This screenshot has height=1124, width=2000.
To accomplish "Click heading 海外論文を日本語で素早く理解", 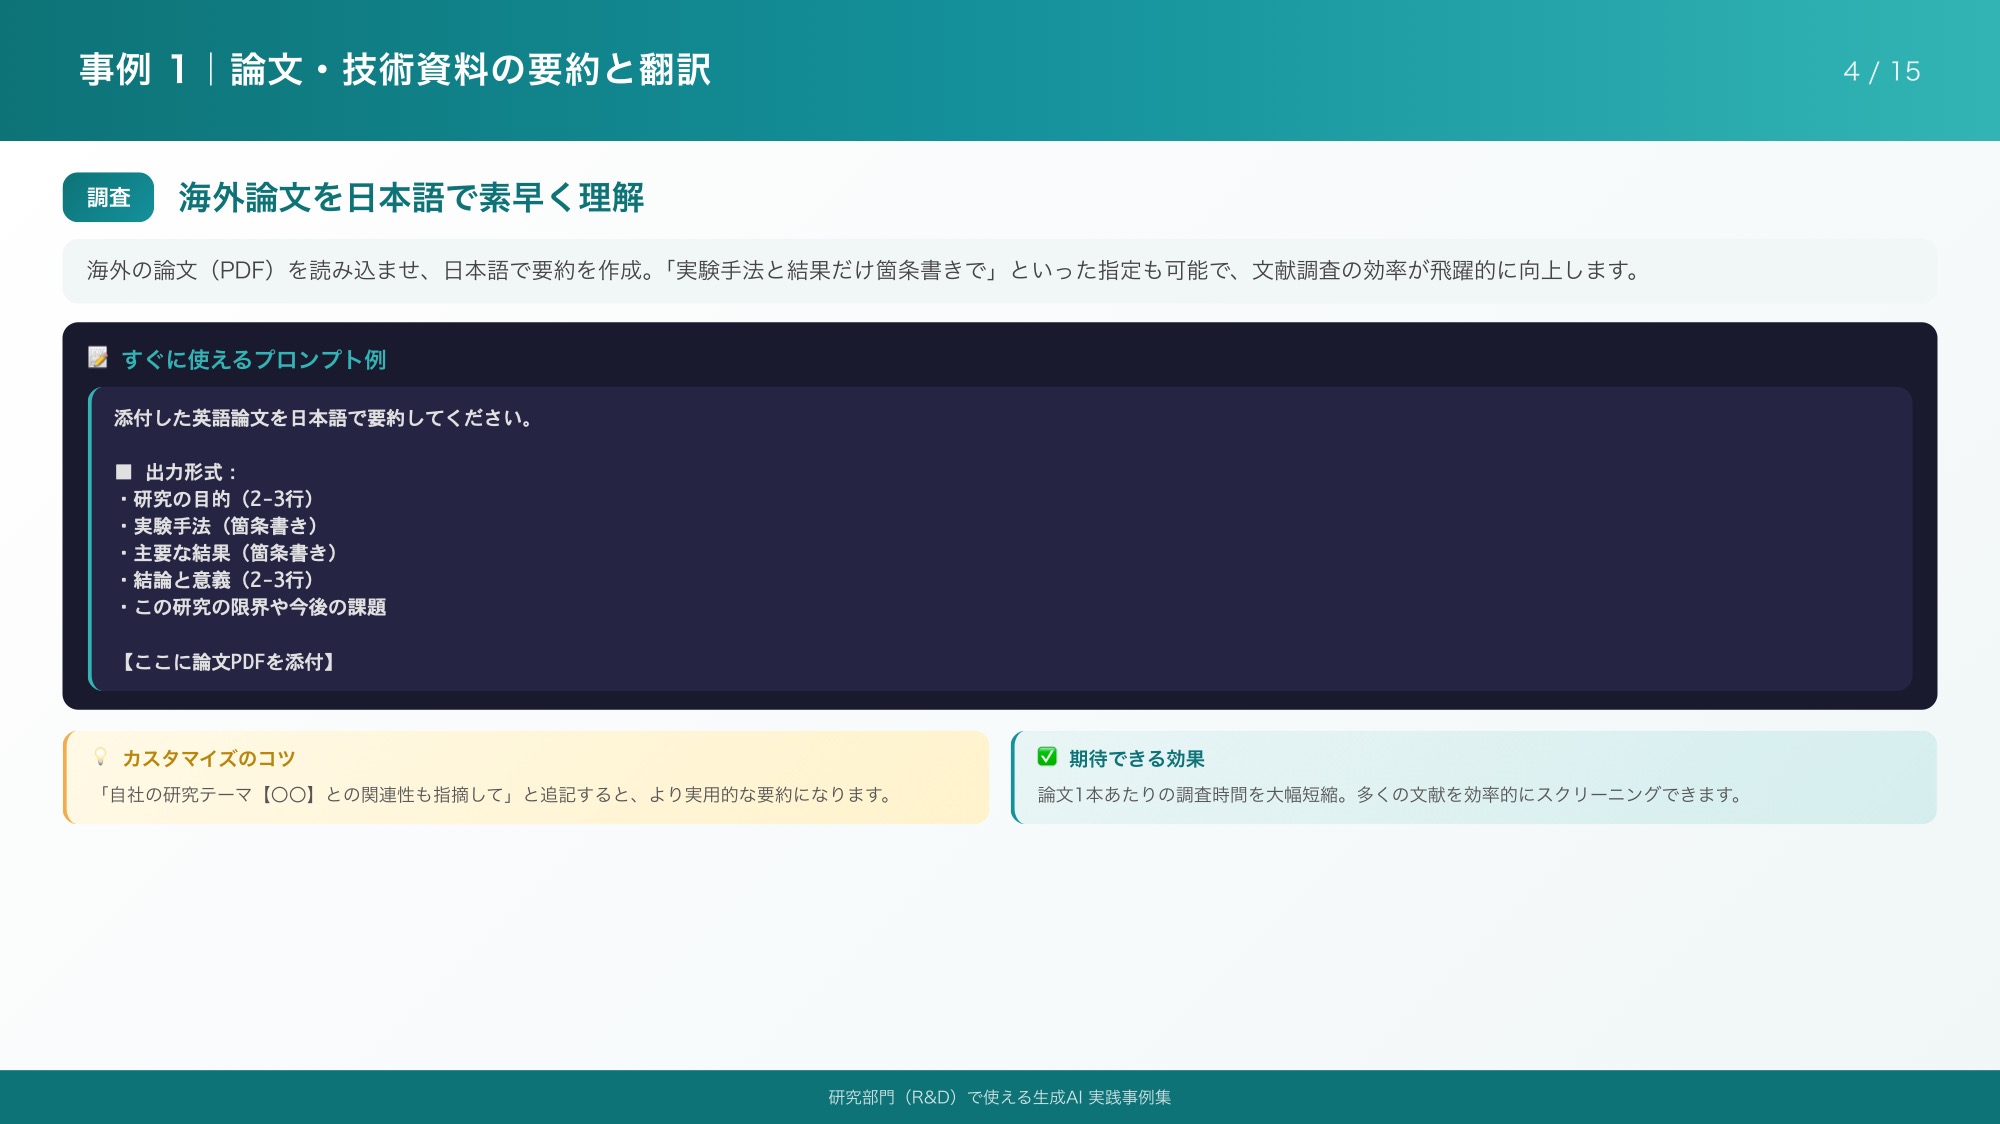I will point(411,197).
